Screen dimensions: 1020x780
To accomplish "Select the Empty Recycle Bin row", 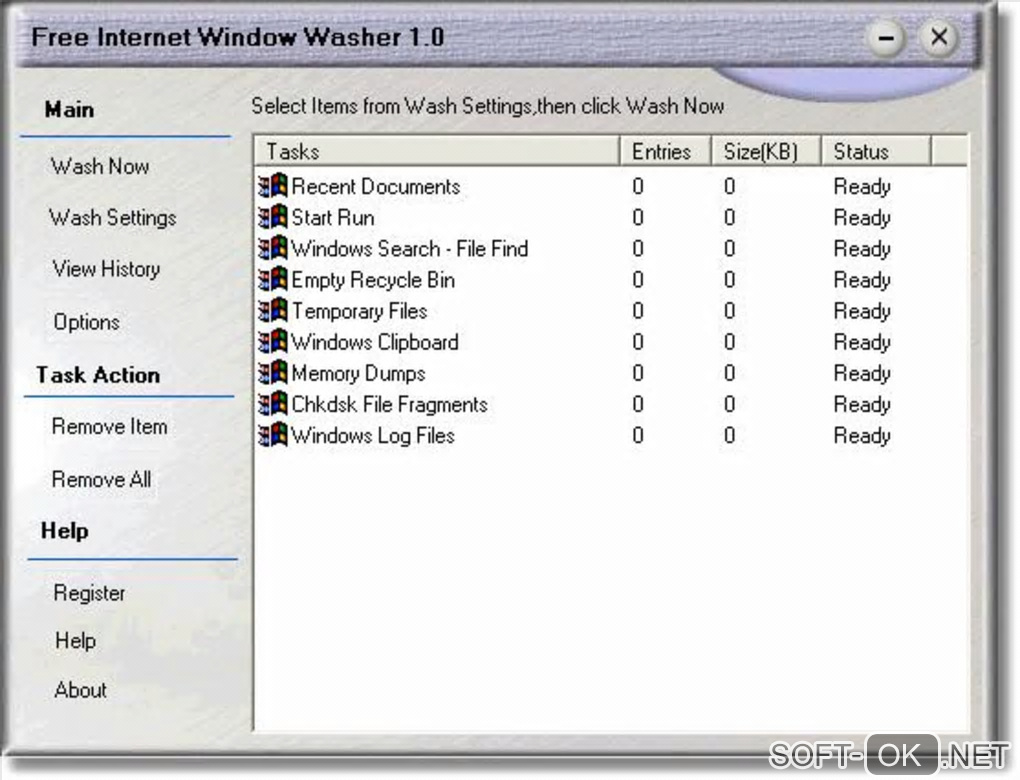I will [610, 280].
